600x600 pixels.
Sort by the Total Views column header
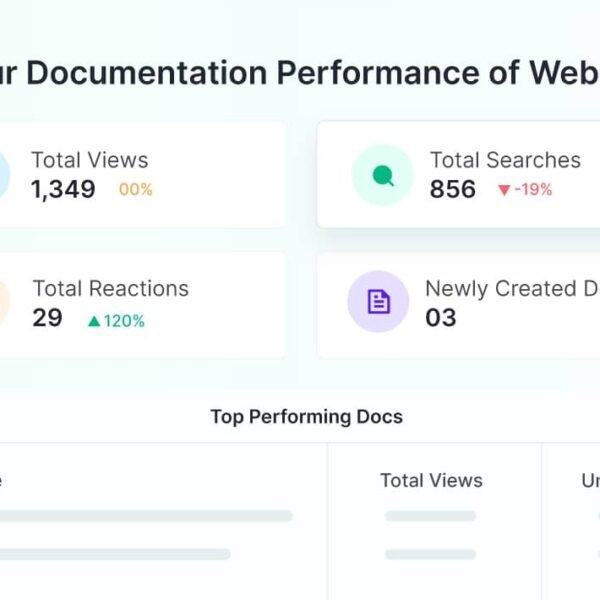tap(431, 481)
